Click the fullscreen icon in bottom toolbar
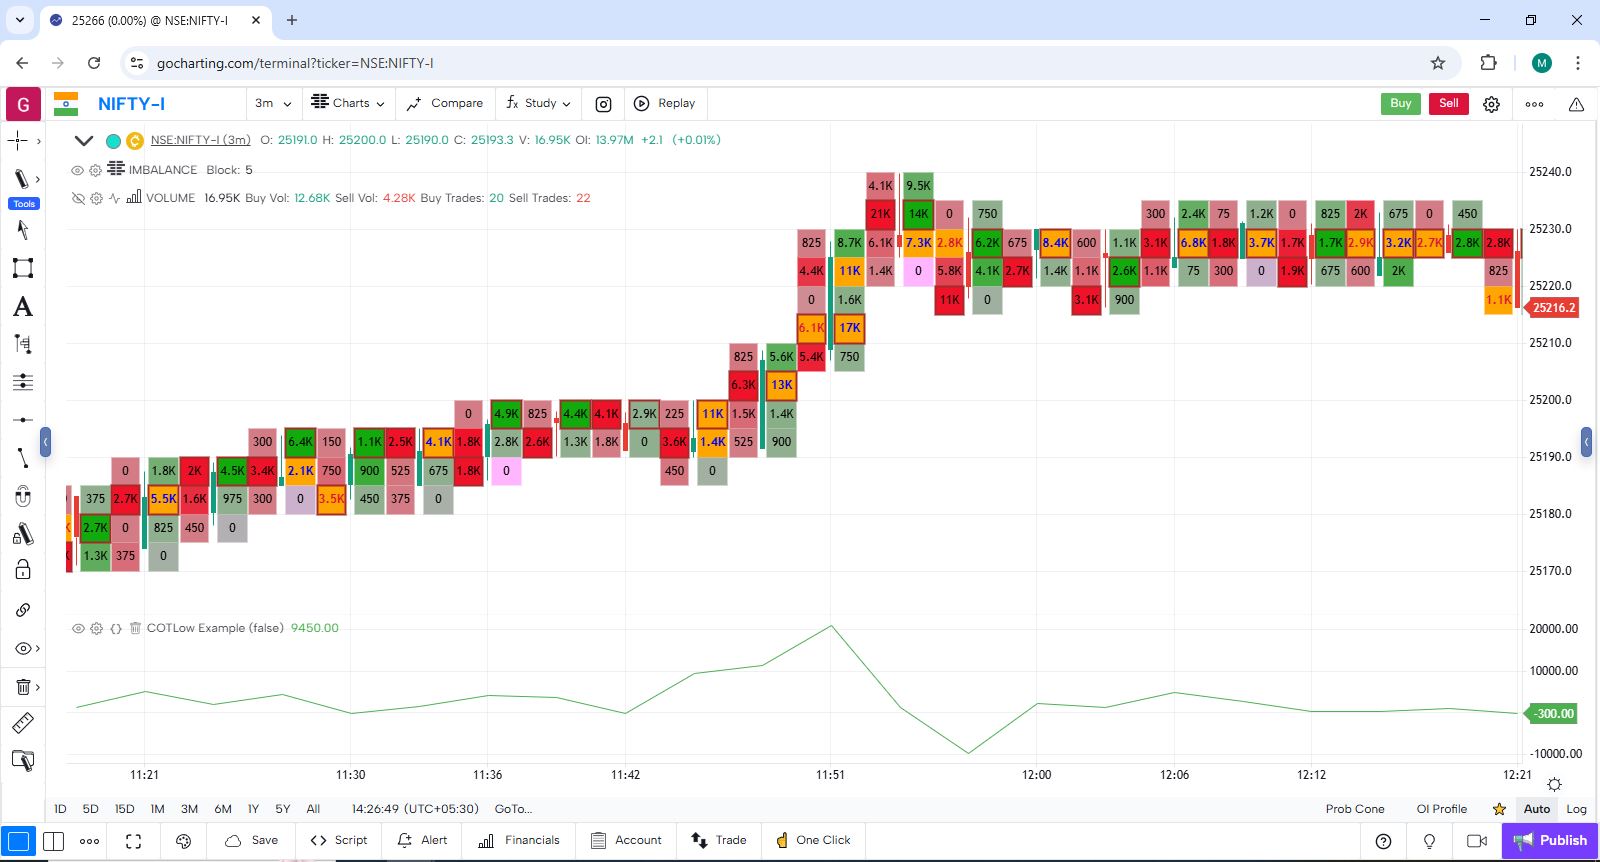1600x862 pixels. click(x=133, y=841)
